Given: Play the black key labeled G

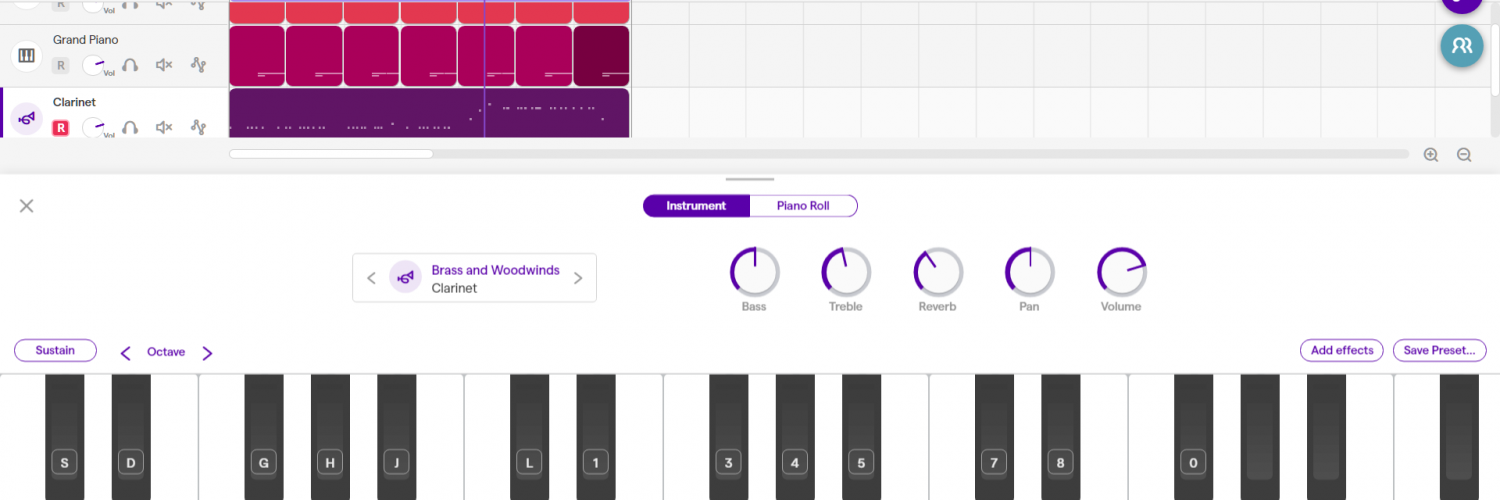Looking at the screenshot, I should [x=264, y=437].
